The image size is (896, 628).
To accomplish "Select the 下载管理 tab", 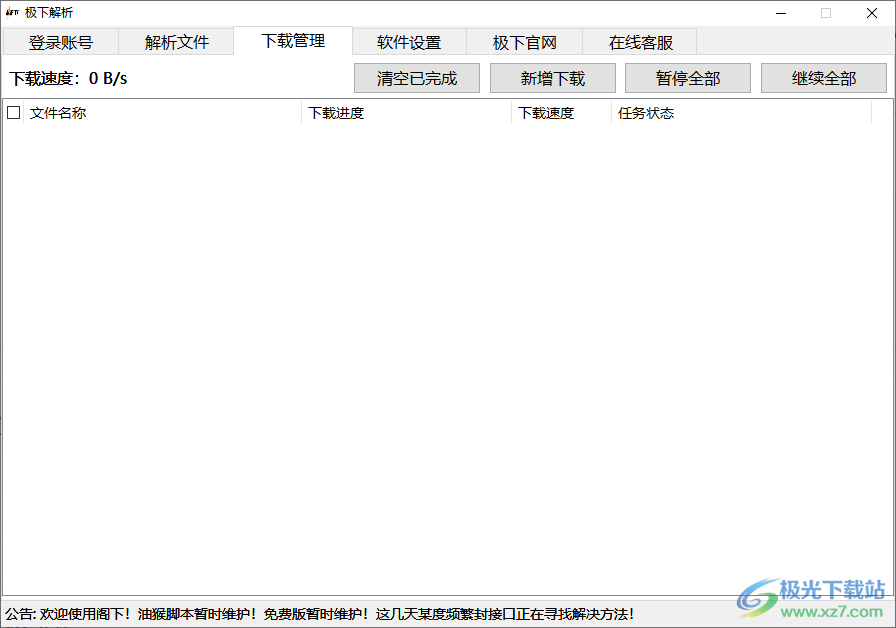I will tap(293, 41).
